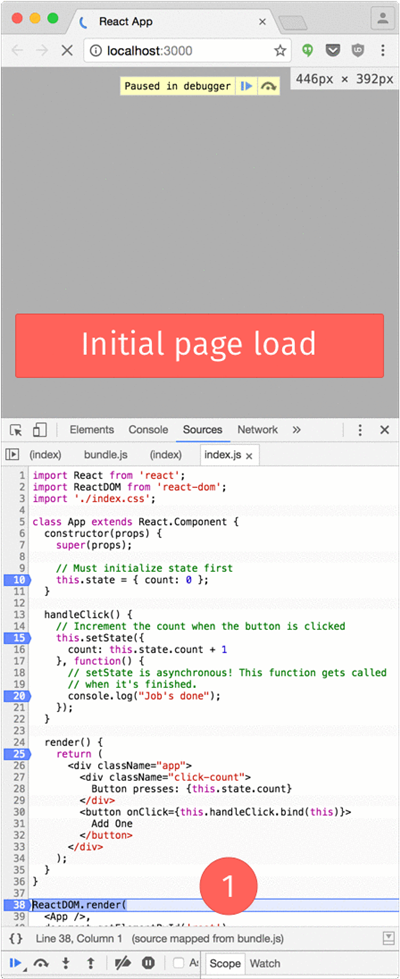Pretty print source with braces icon
Image resolution: width=400 pixels, height=979 pixels.
click(17, 938)
